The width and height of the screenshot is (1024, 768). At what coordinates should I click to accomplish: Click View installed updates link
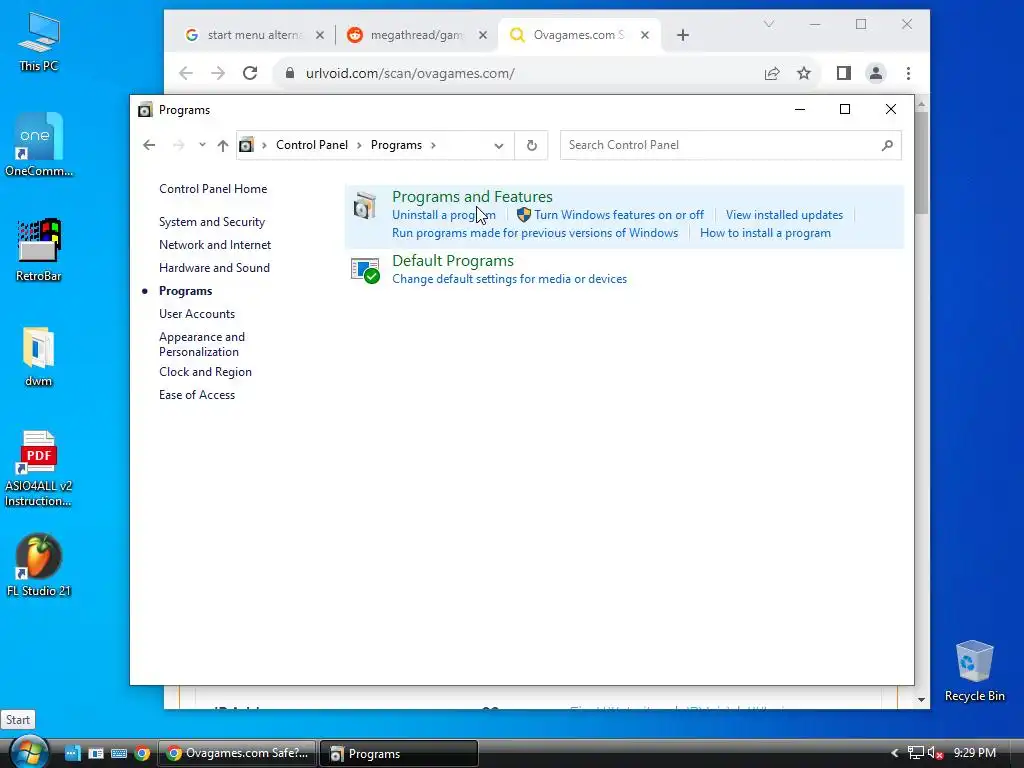click(784, 215)
